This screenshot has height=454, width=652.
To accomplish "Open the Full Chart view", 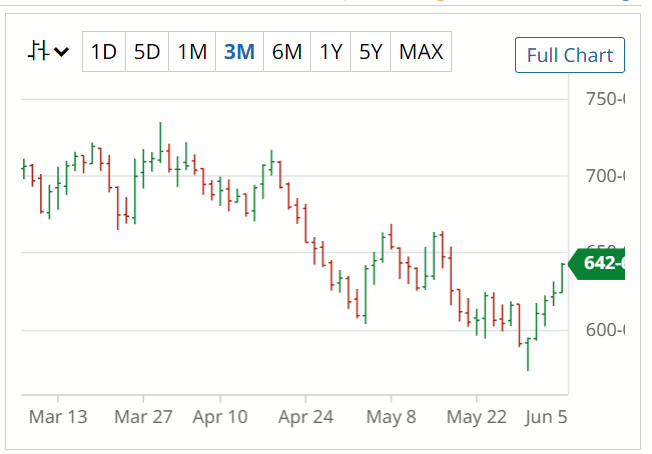I will coord(570,56).
